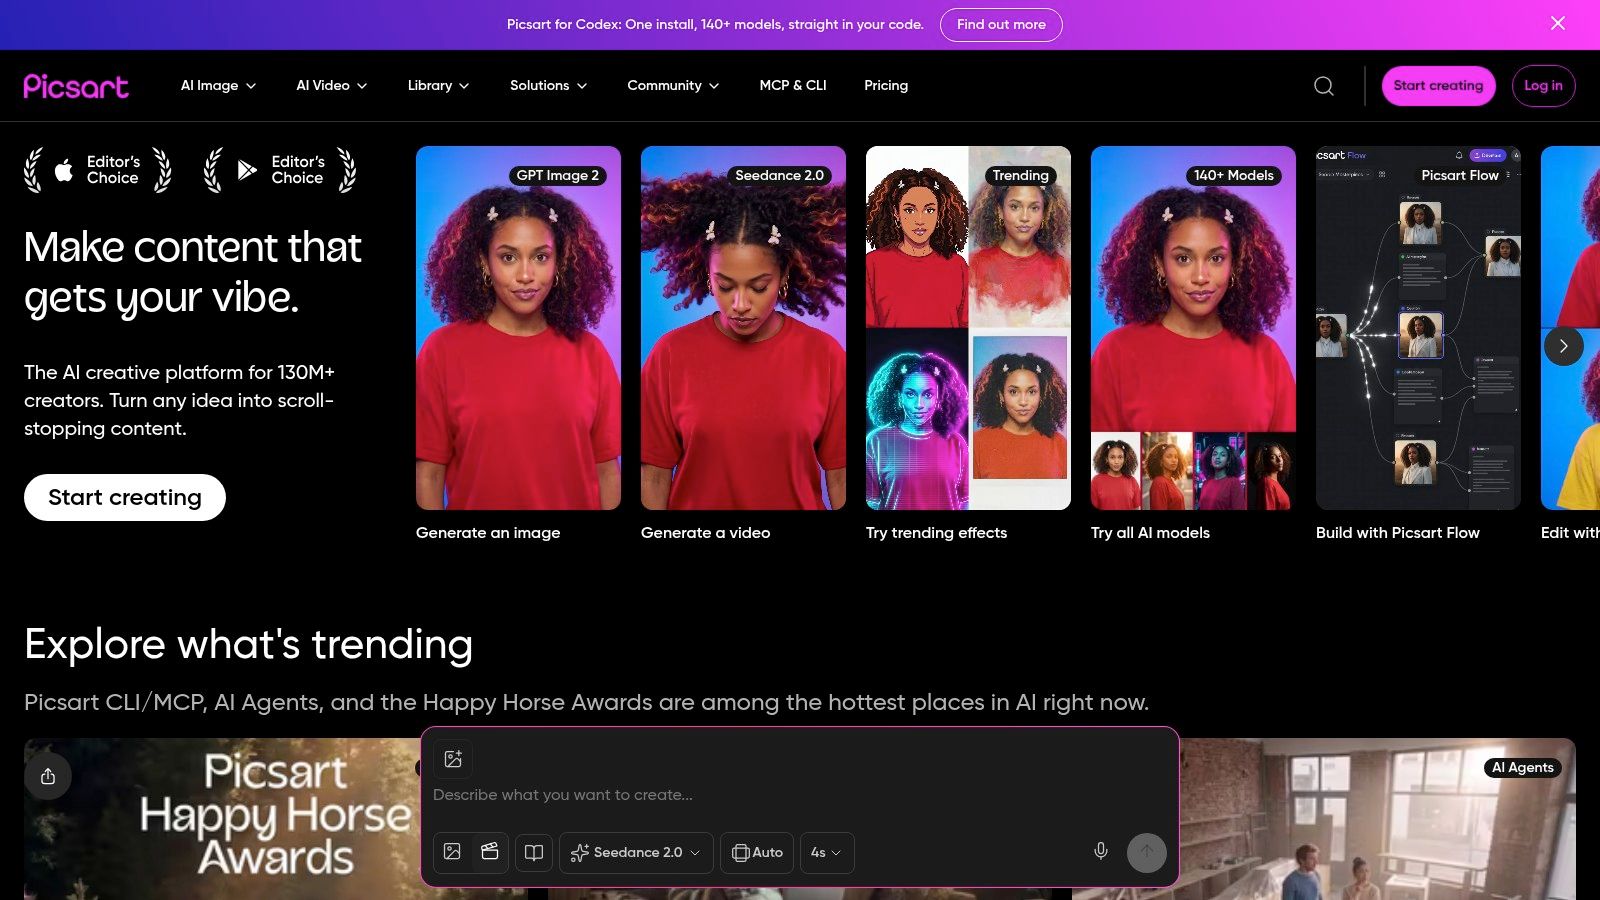Expand the AI Image menu
The image size is (1600, 900).
(x=218, y=86)
